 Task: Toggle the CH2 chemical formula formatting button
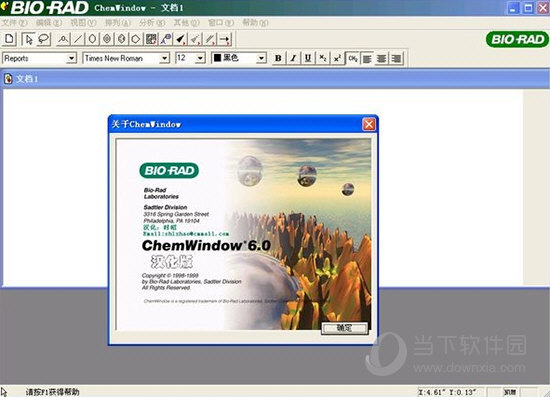(353, 58)
